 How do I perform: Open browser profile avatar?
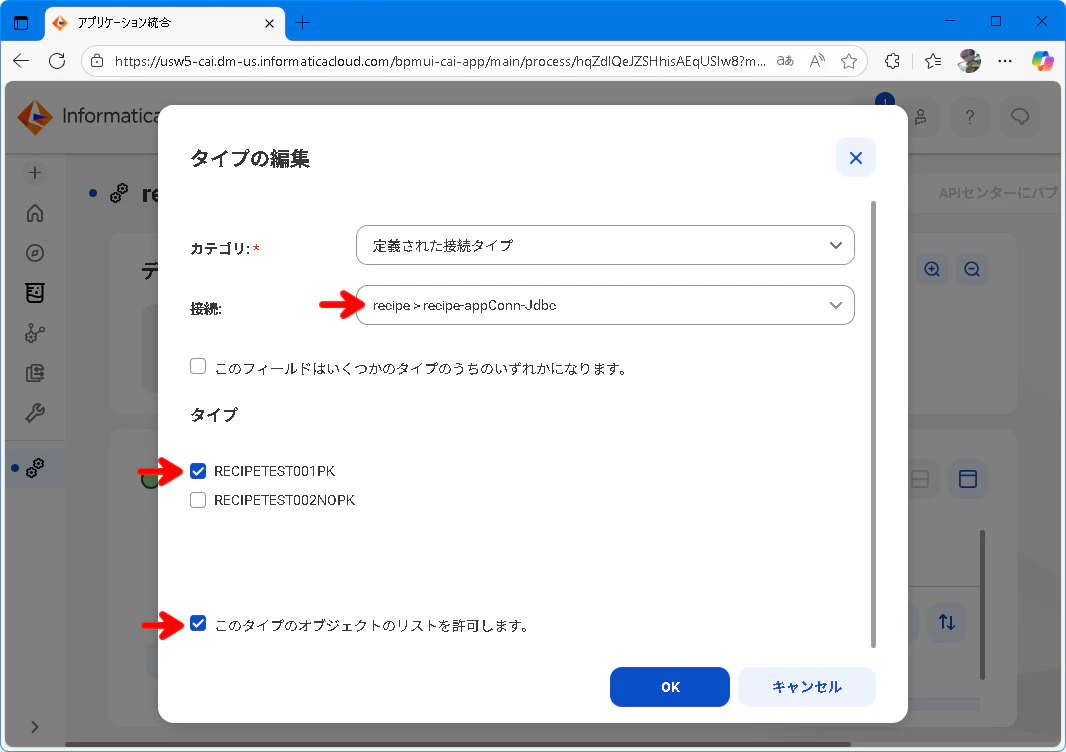click(969, 61)
